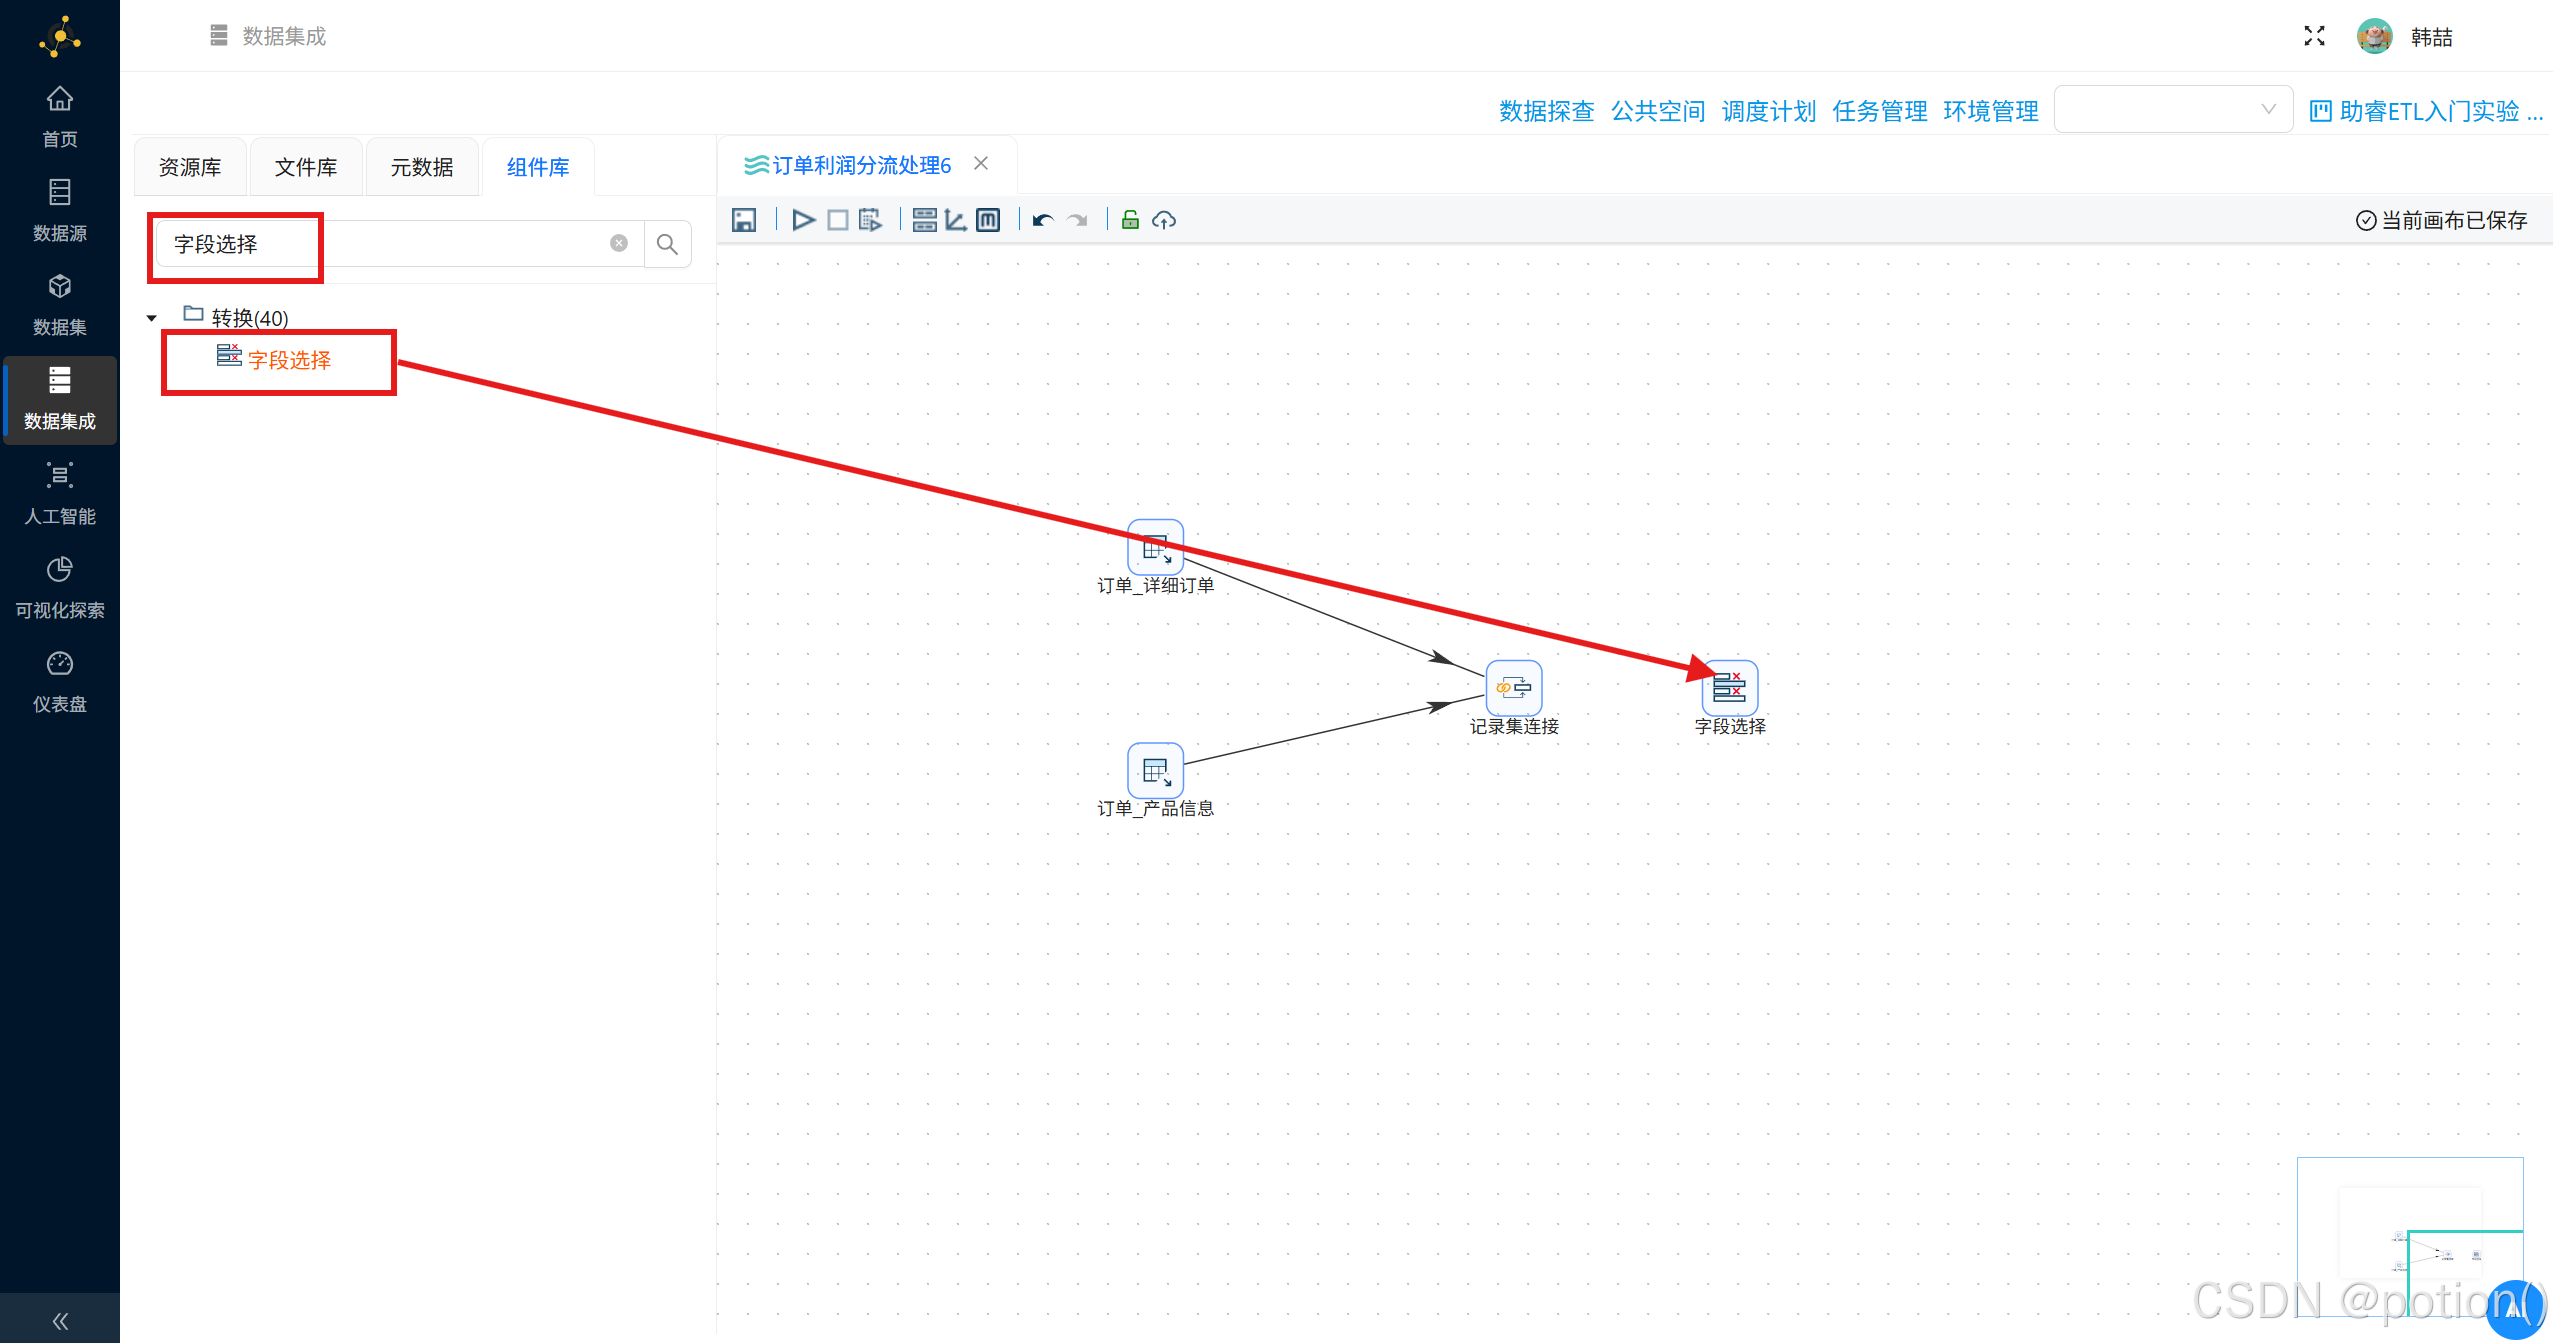The height and width of the screenshot is (1343, 2553).
Task: Open the empty environment dropdown
Action: (2172, 110)
